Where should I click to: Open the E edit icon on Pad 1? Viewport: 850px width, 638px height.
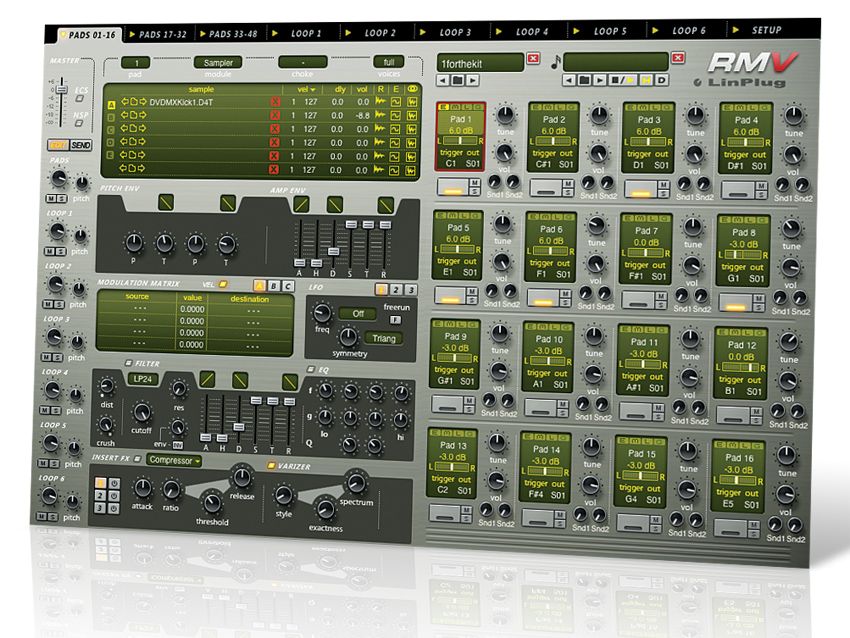coord(445,107)
